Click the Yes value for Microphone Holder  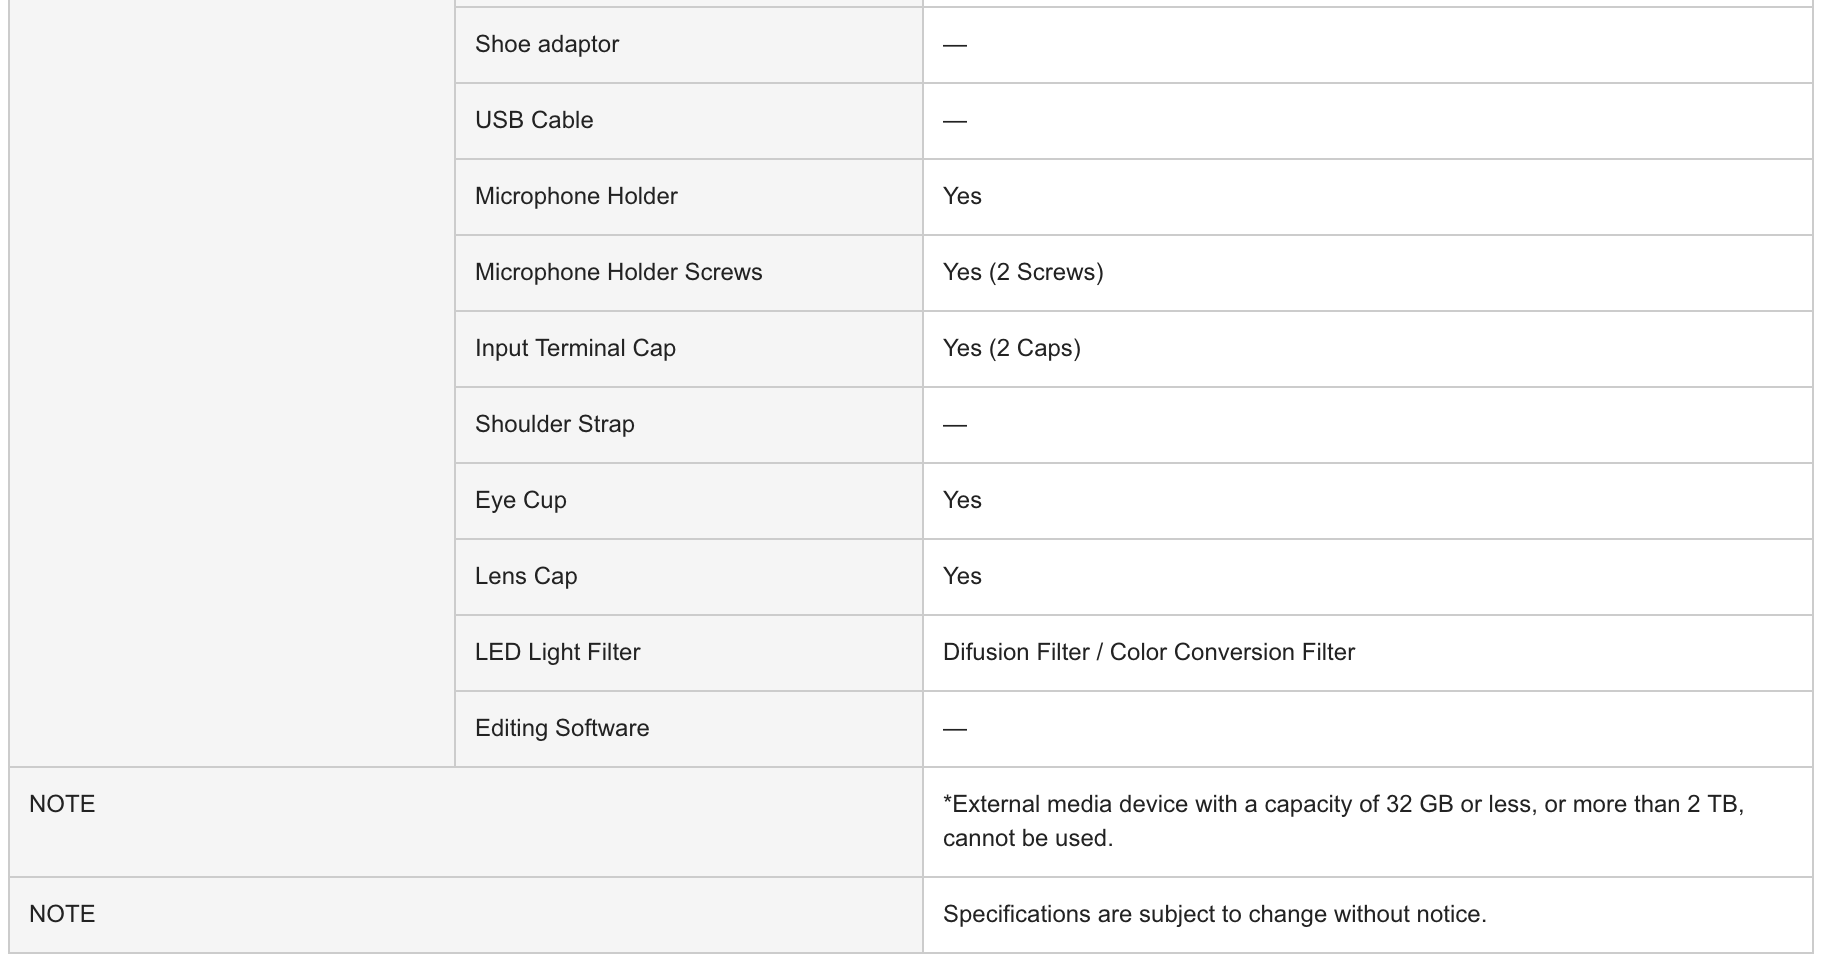tap(962, 196)
